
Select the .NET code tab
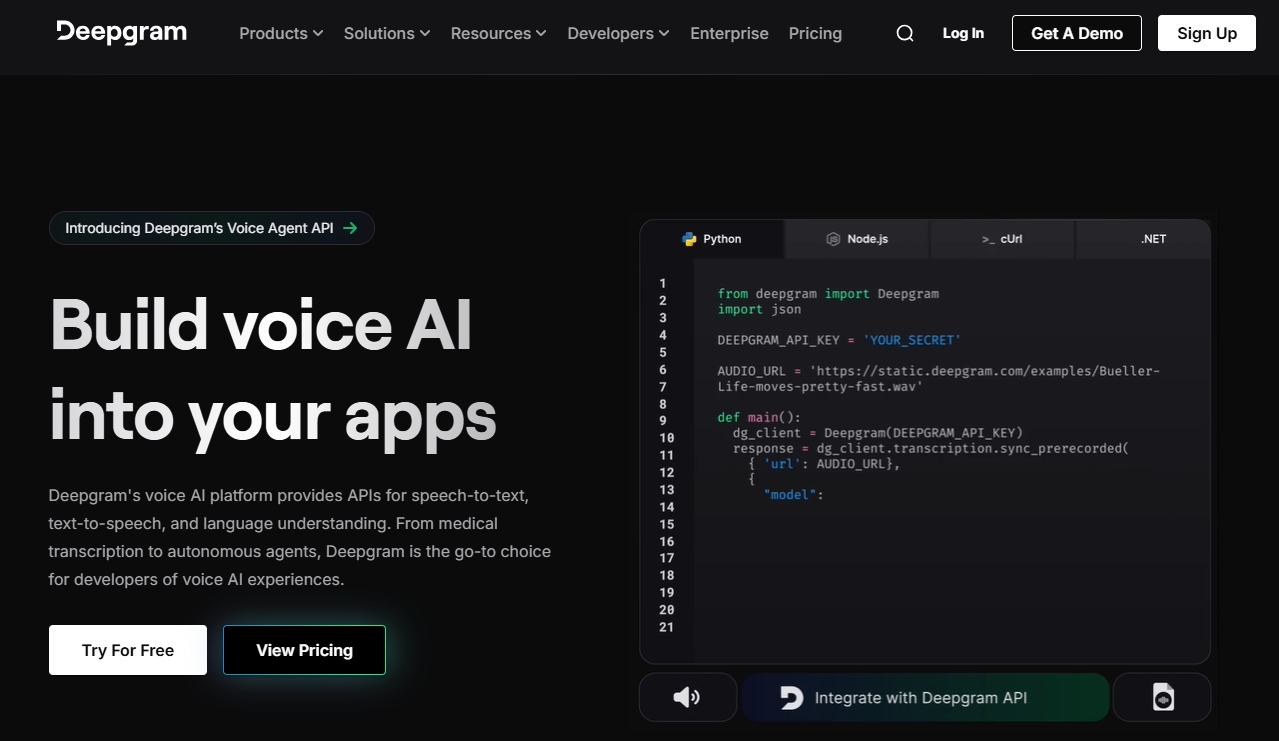pyautogui.click(x=1143, y=239)
